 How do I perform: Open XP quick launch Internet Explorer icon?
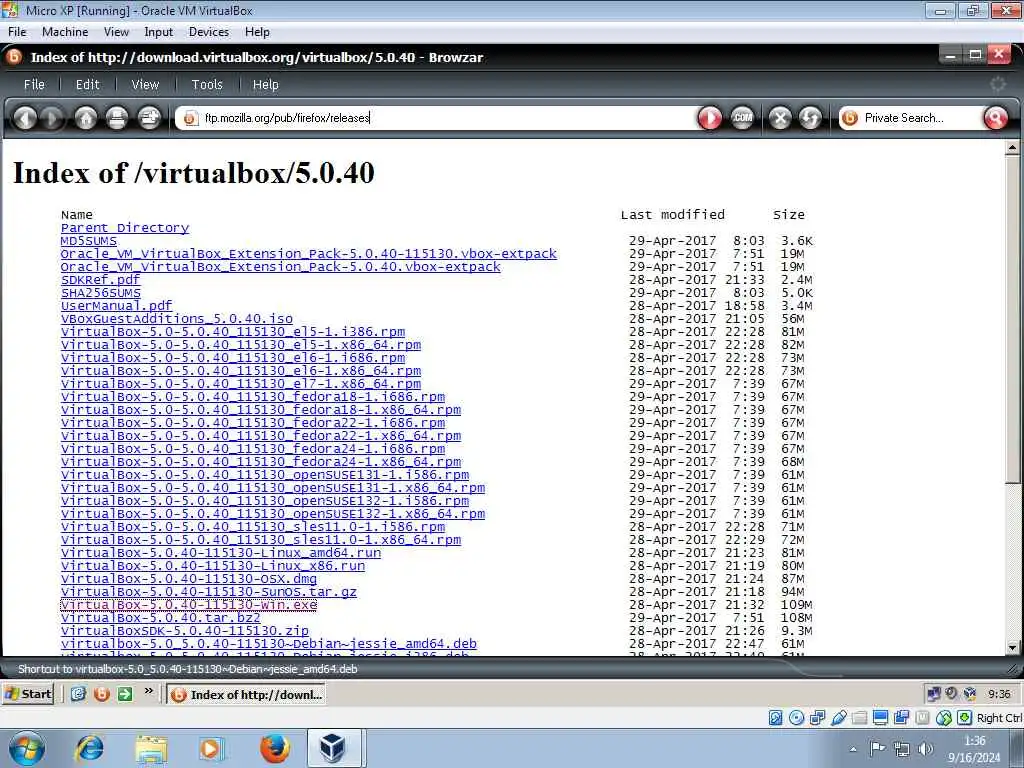pos(78,694)
